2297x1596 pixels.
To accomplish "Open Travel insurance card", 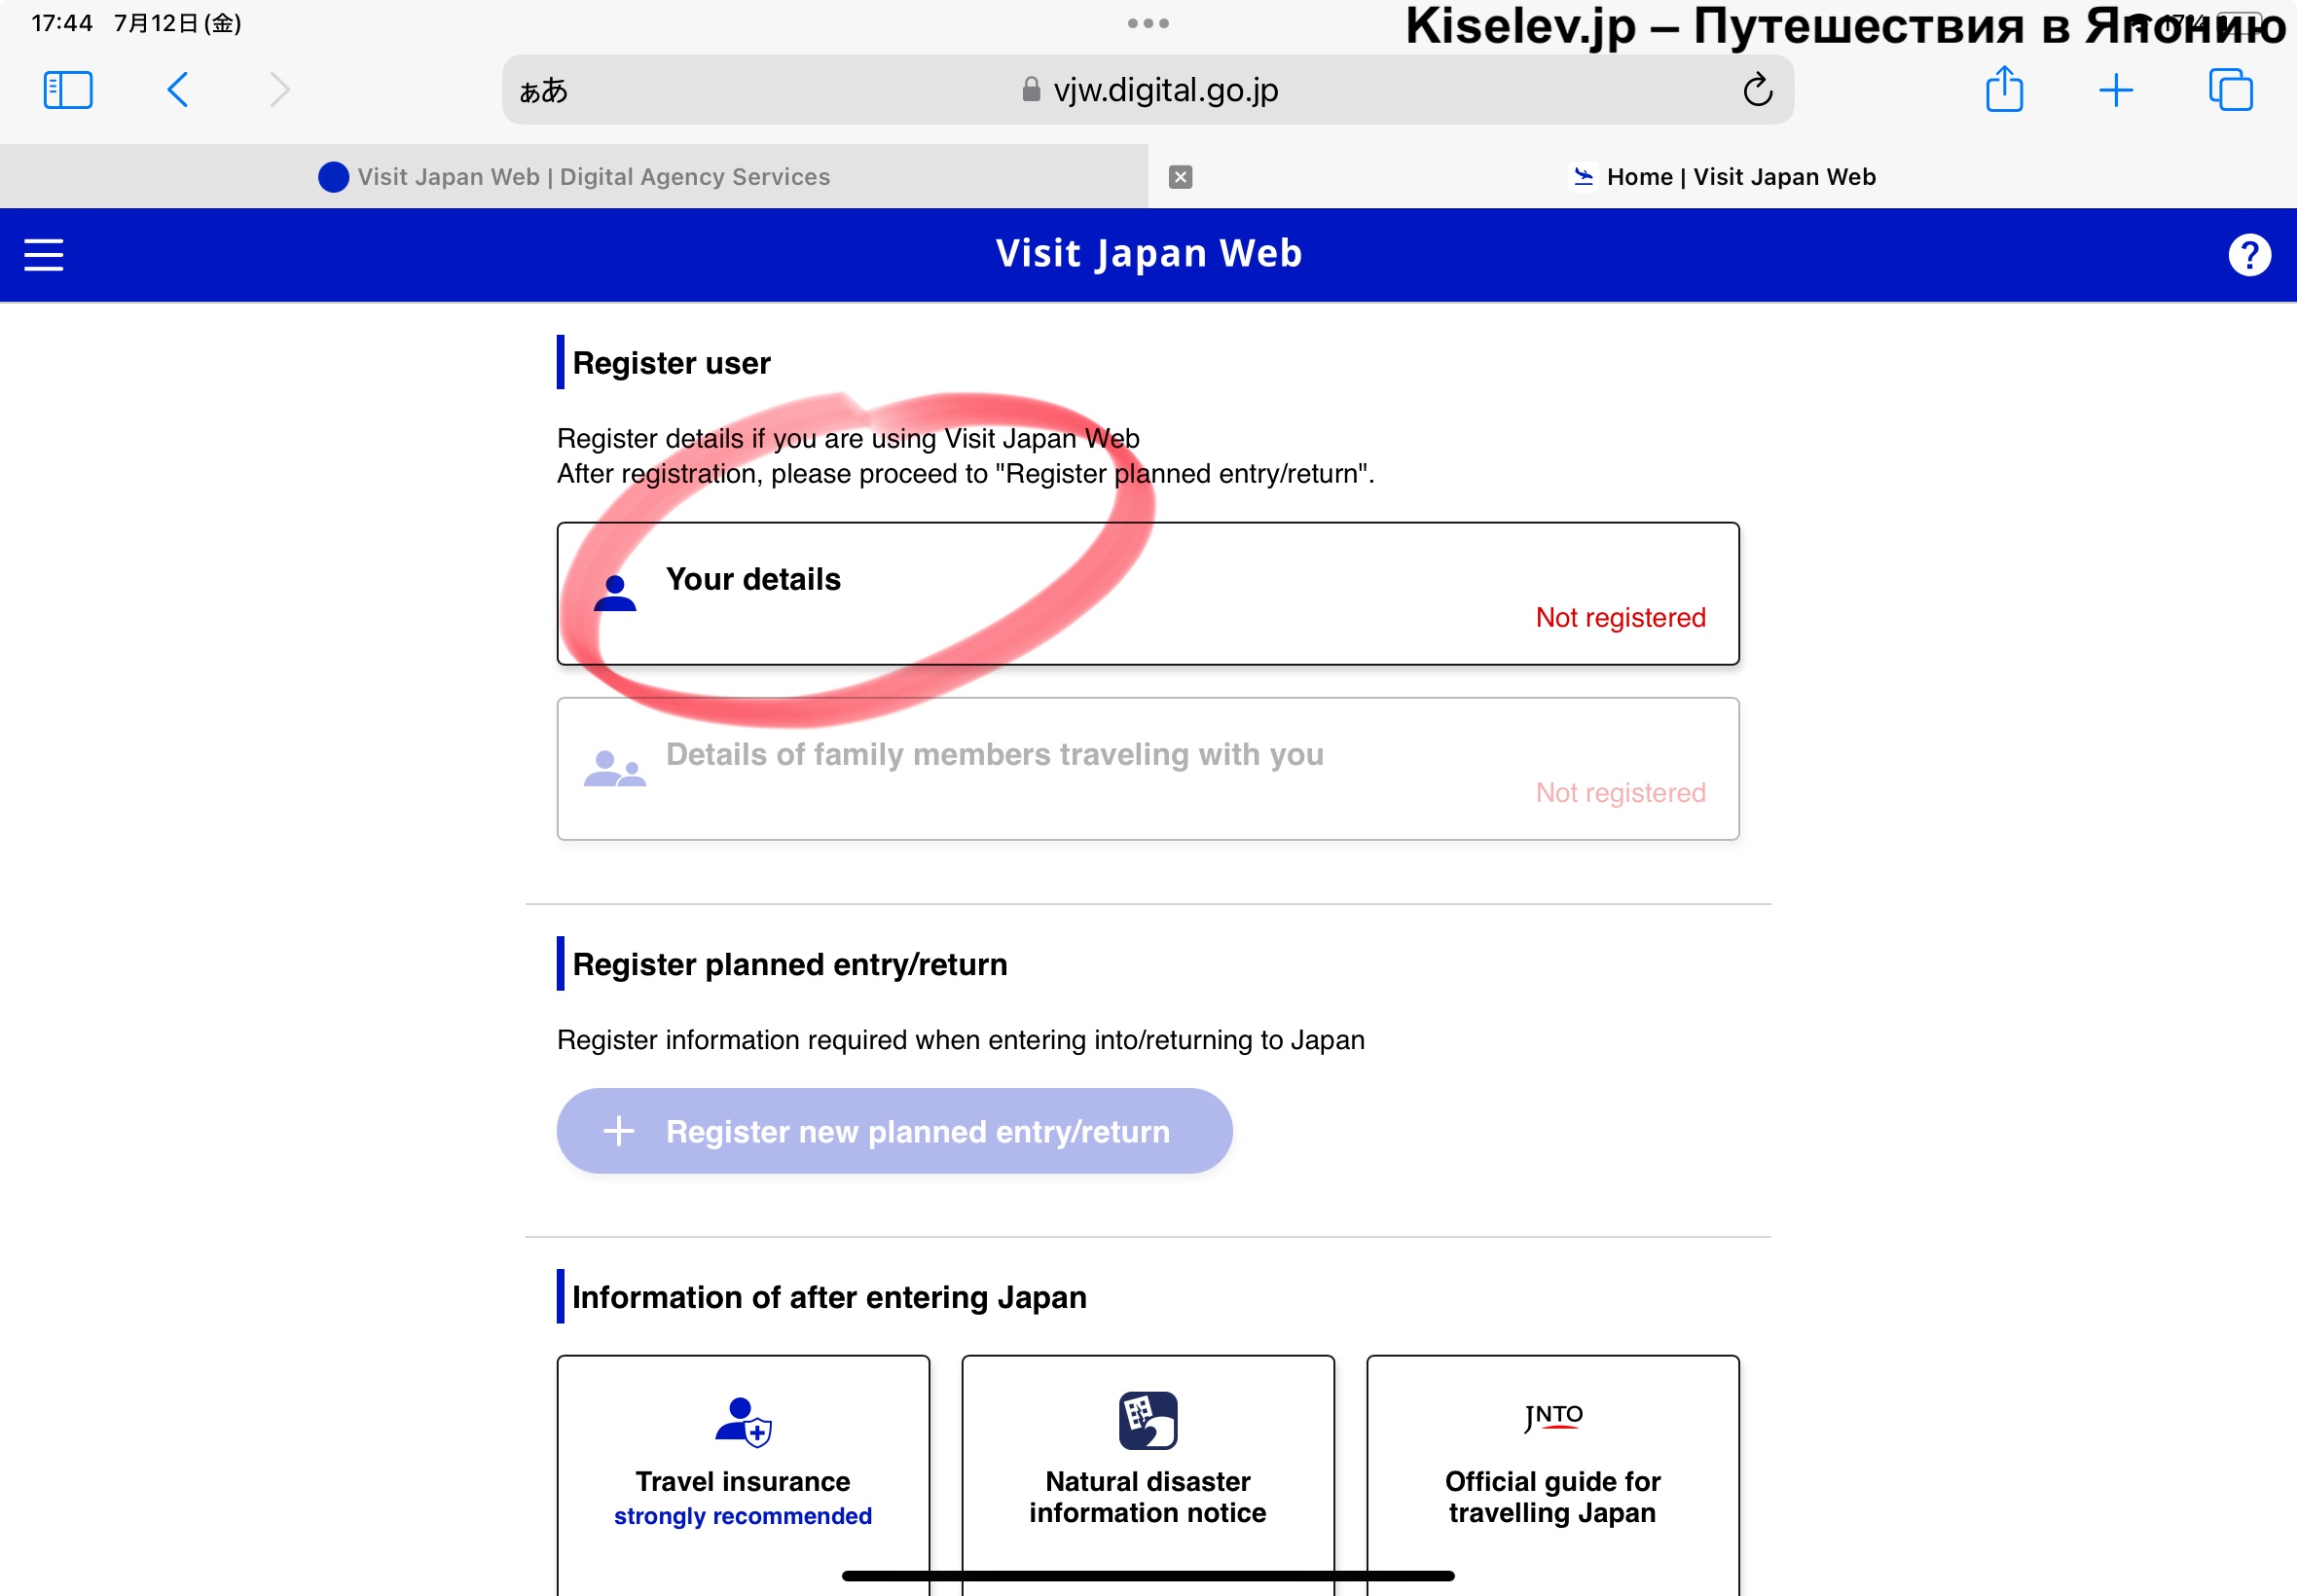I will (742, 1470).
